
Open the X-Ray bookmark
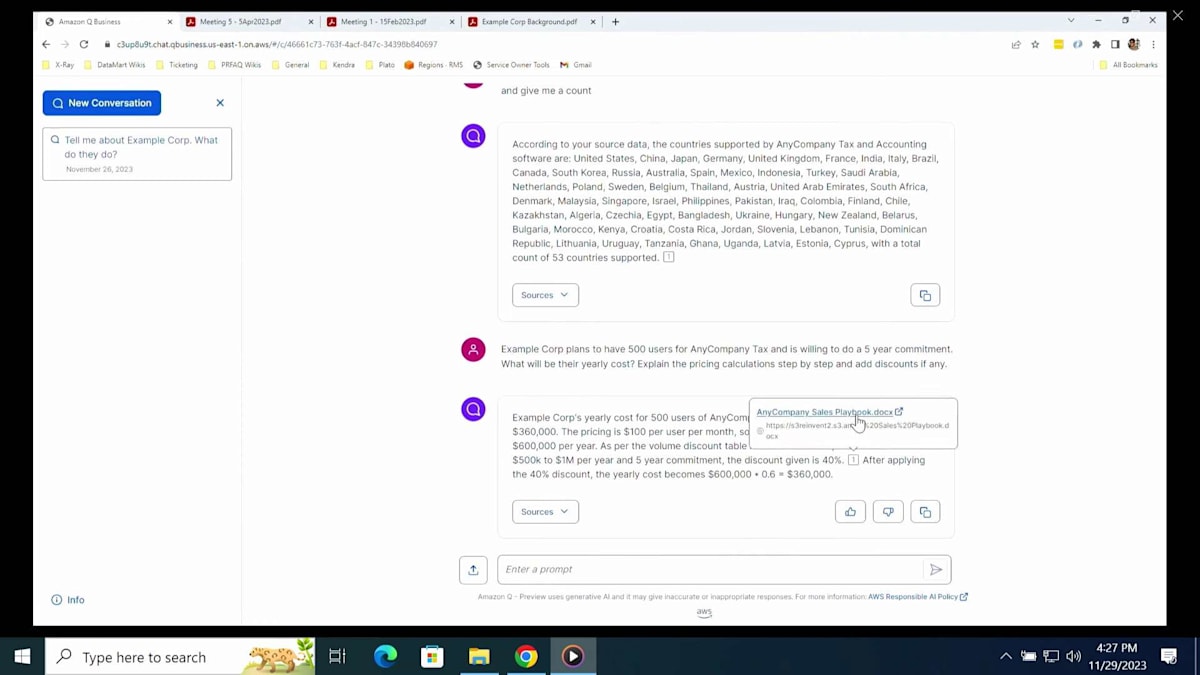point(58,65)
